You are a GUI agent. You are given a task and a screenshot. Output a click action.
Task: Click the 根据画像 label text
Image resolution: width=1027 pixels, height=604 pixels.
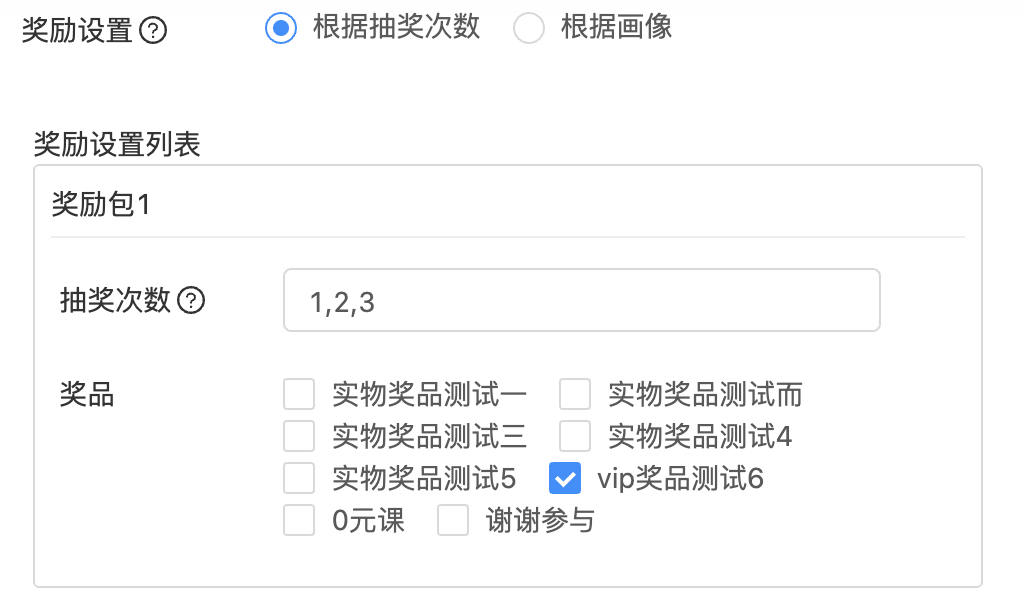[616, 28]
